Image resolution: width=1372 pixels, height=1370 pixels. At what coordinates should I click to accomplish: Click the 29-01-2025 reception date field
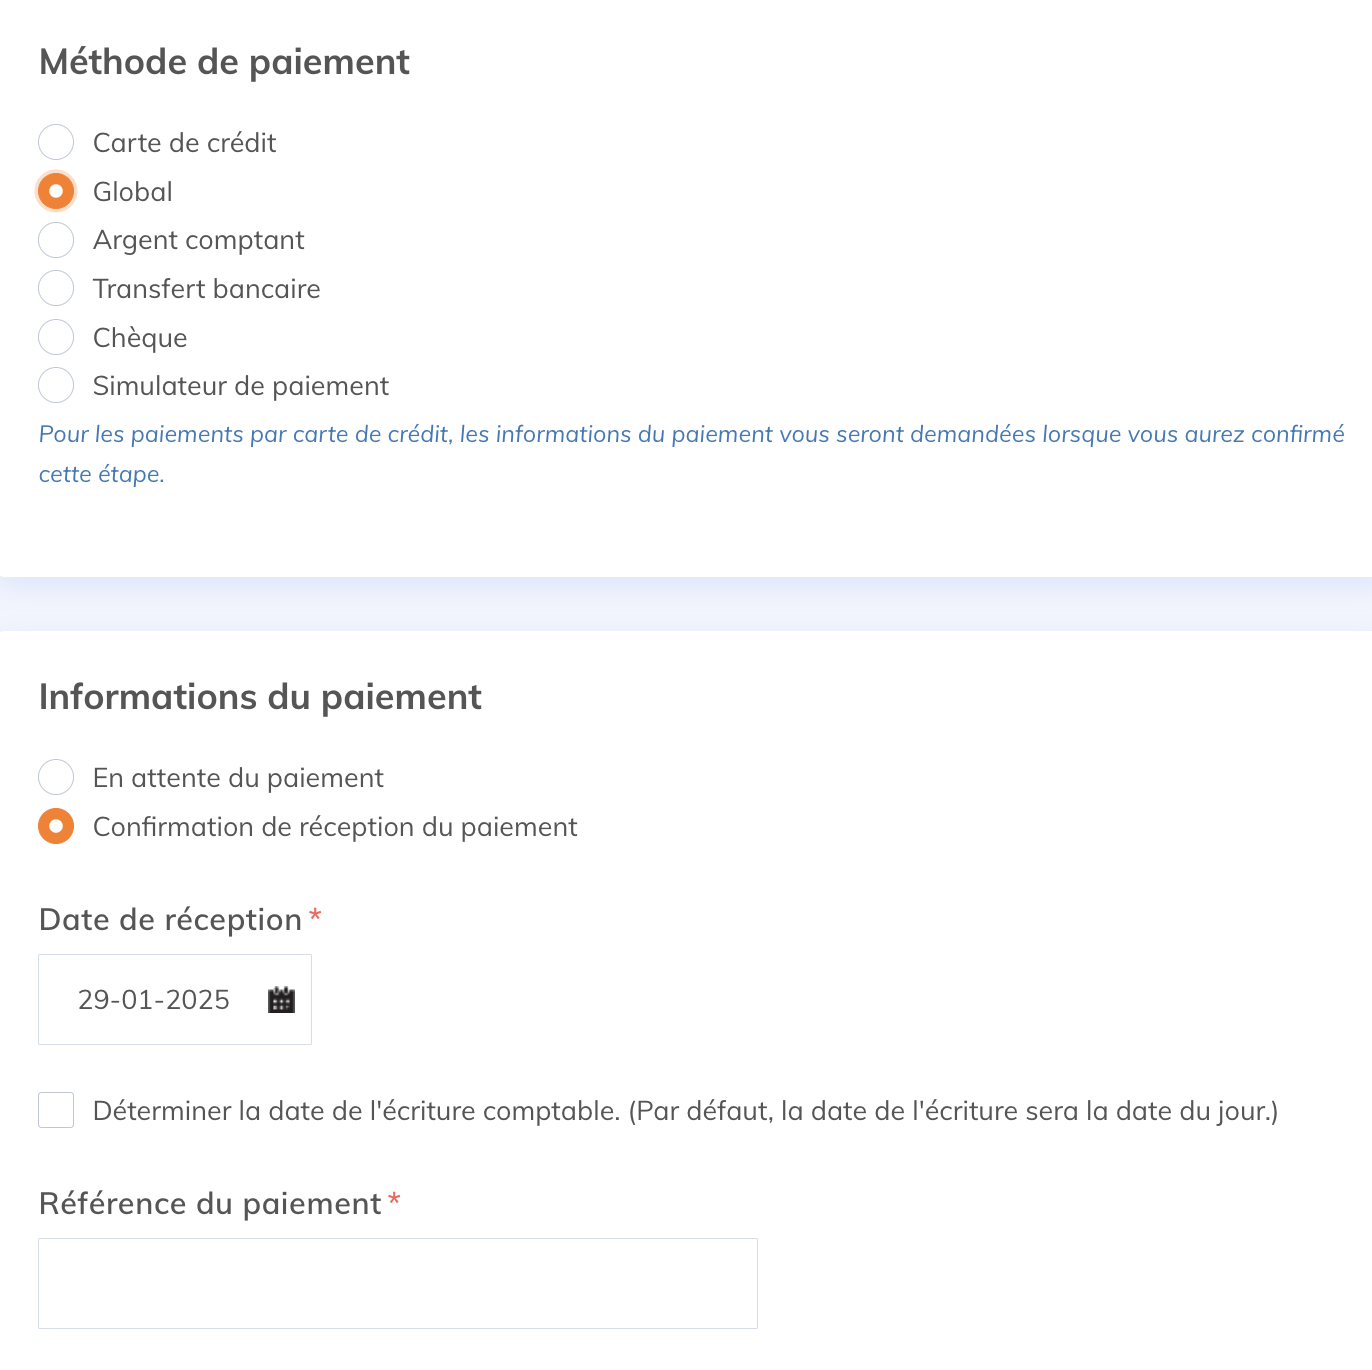[154, 1000]
